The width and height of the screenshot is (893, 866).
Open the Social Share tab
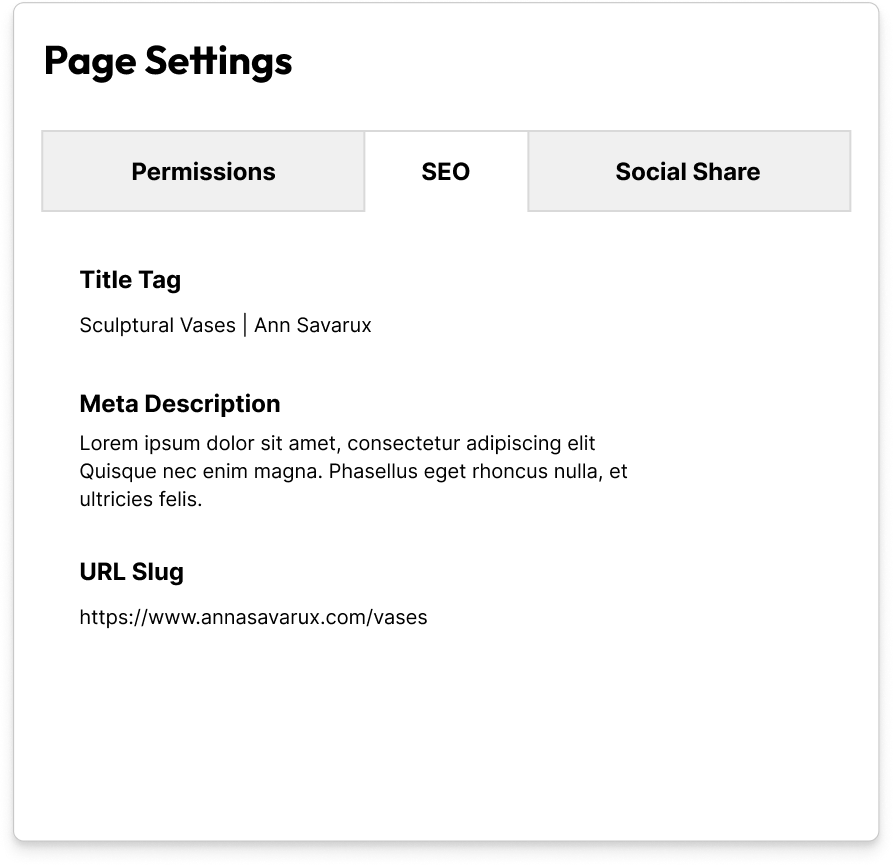tap(688, 172)
